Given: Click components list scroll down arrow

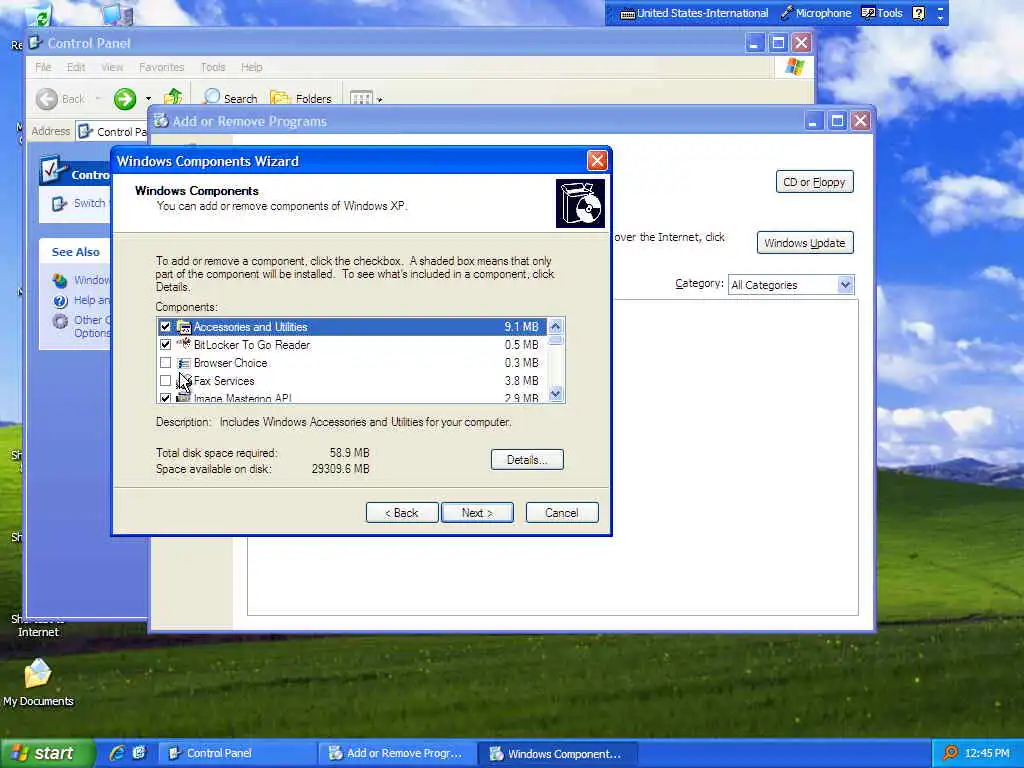Looking at the screenshot, I should tap(556, 394).
